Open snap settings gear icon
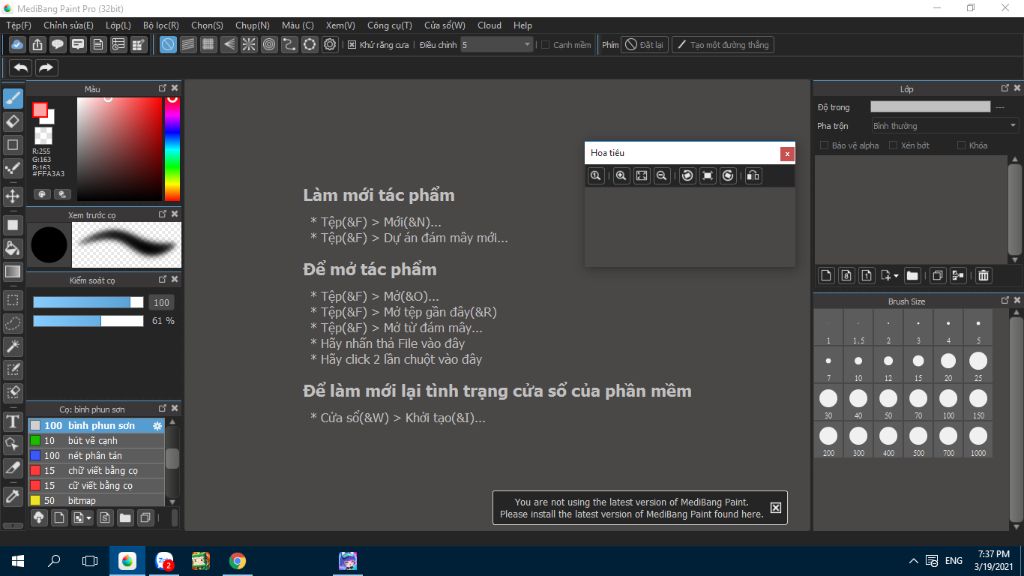 pyautogui.click(x=330, y=44)
